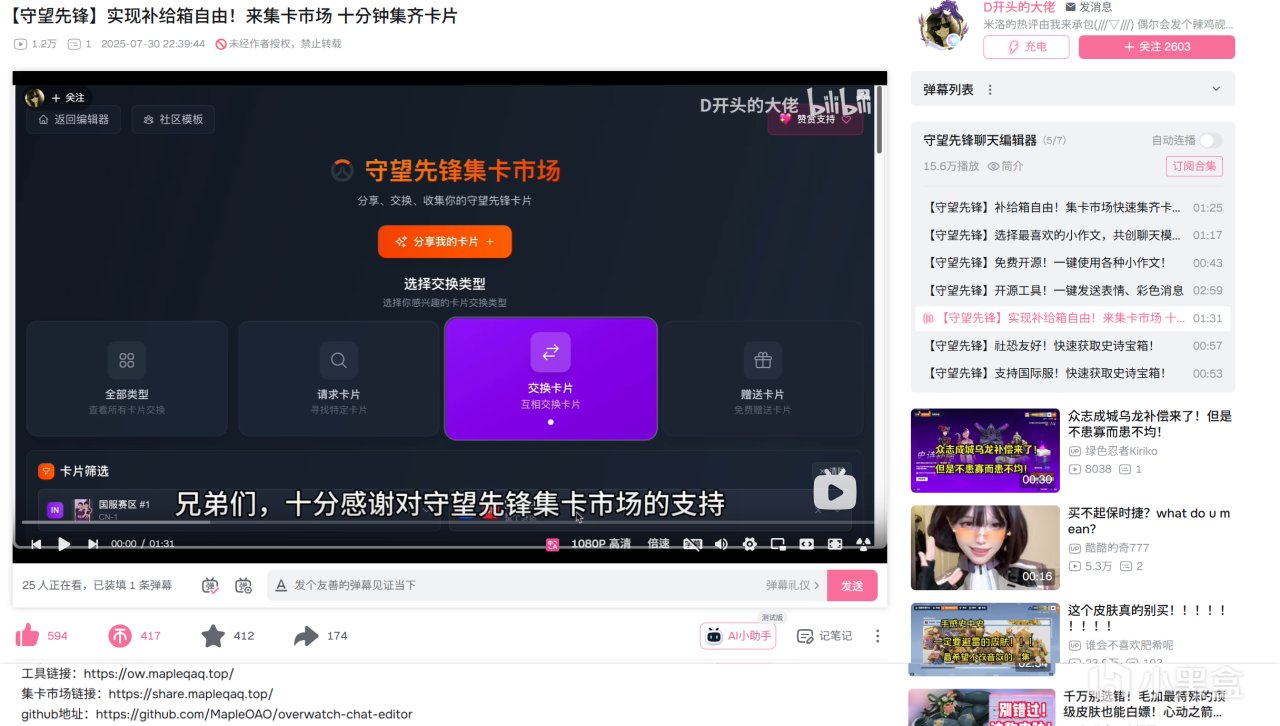Click in-video 返回编辑器 button
The height and width of the screenshot is (726, 1280).
(73, 119)
